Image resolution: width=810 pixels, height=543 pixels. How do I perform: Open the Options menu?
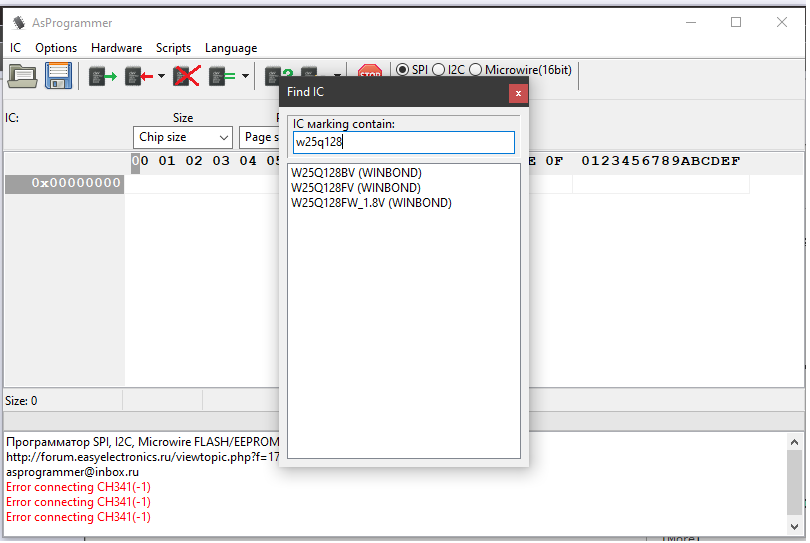[56, 48]
